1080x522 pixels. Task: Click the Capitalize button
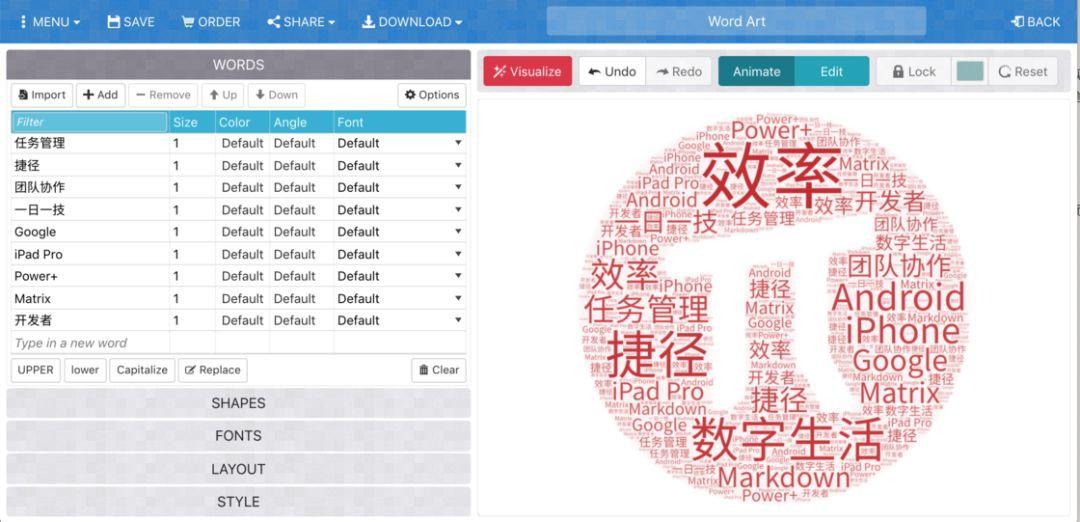click(x=142, y=370)
